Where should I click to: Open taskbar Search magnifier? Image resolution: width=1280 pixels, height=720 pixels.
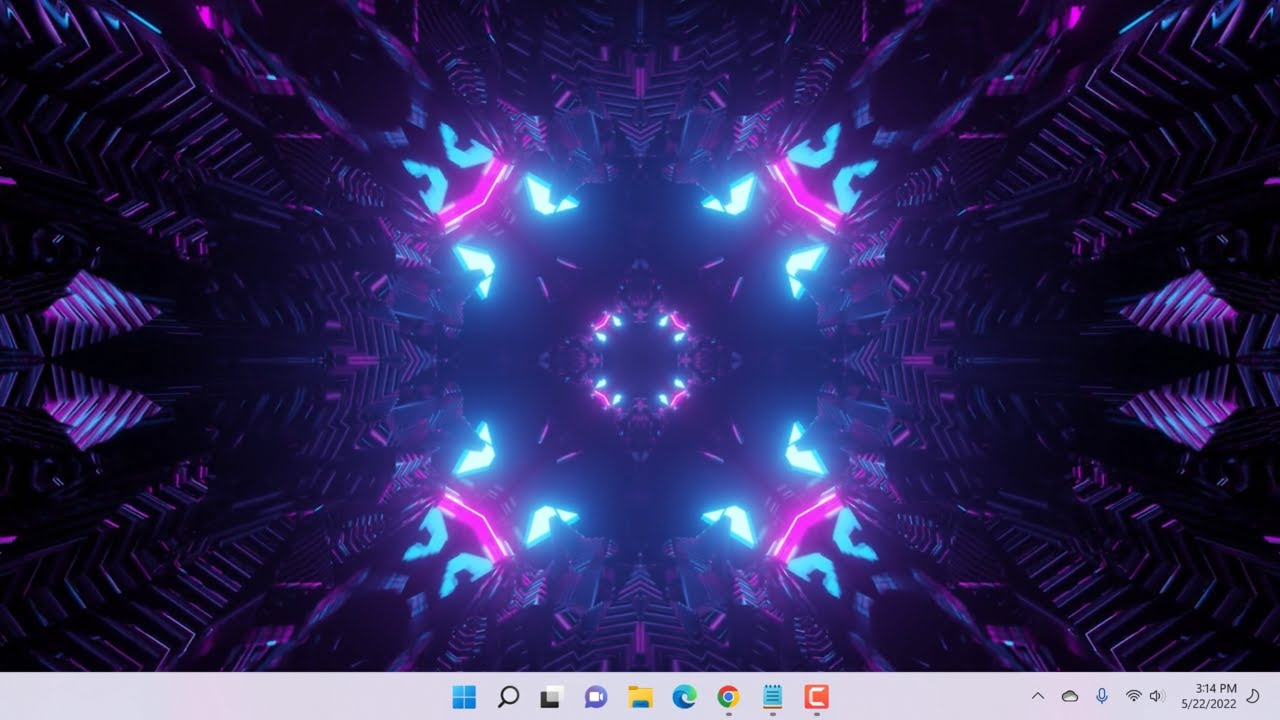508,696
